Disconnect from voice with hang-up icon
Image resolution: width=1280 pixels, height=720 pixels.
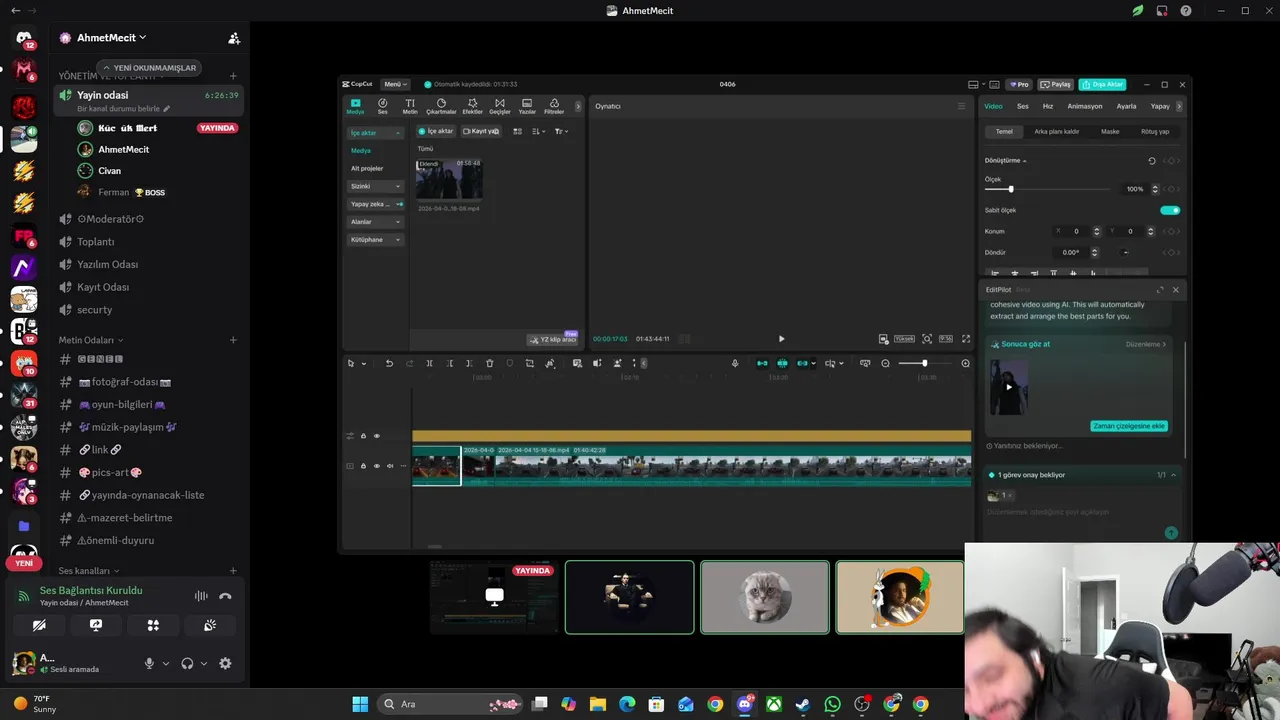point(225,596)
